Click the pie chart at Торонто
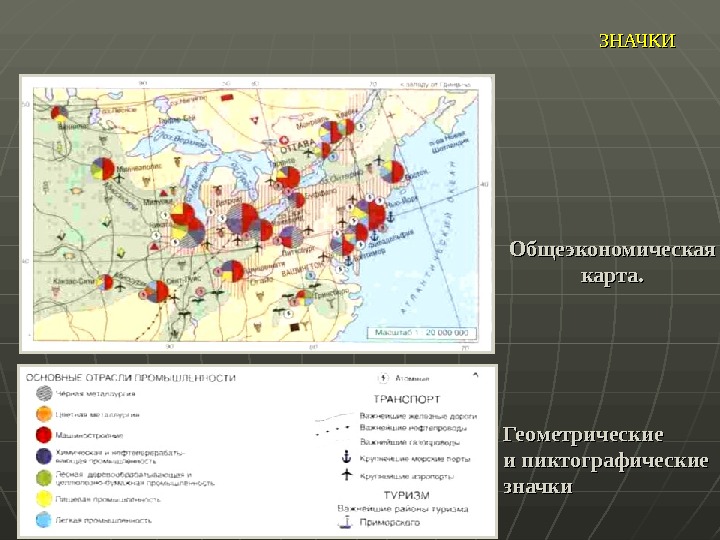 click(288, 178)
